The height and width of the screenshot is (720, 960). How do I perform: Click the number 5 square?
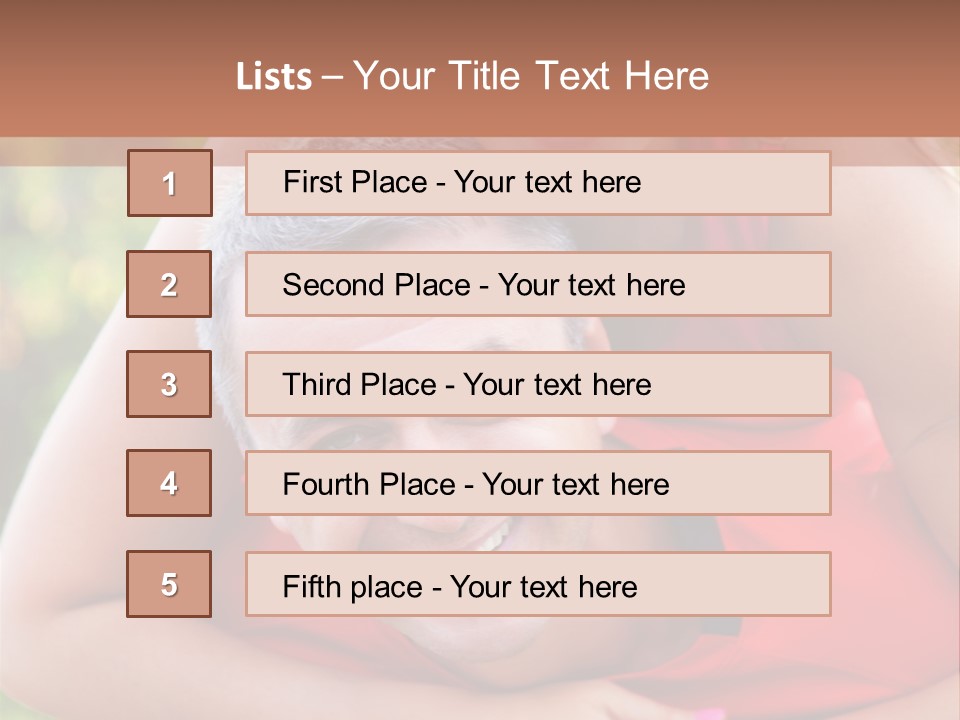pyautogui.click(x=169, y=584)
